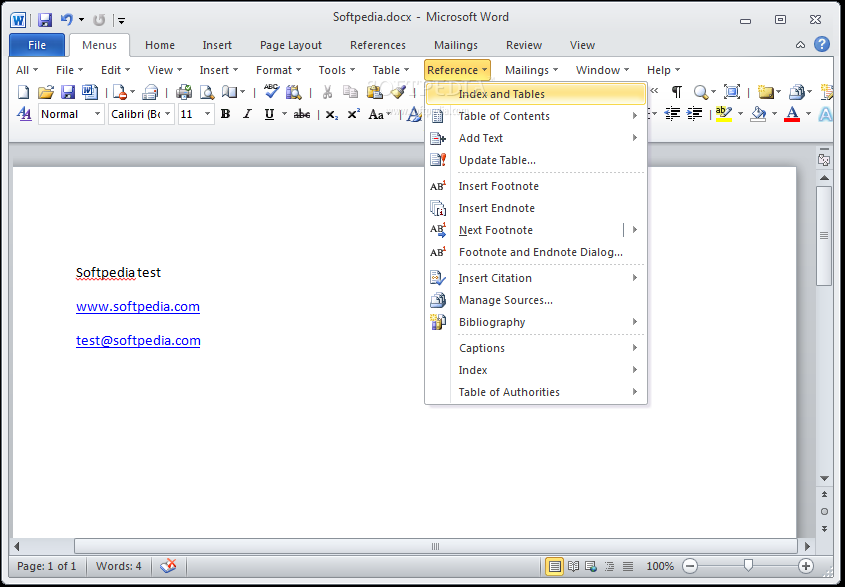Open the Mailings classic menu
Viewport: 845px width, 587px height.
click(x=531, y=70)
